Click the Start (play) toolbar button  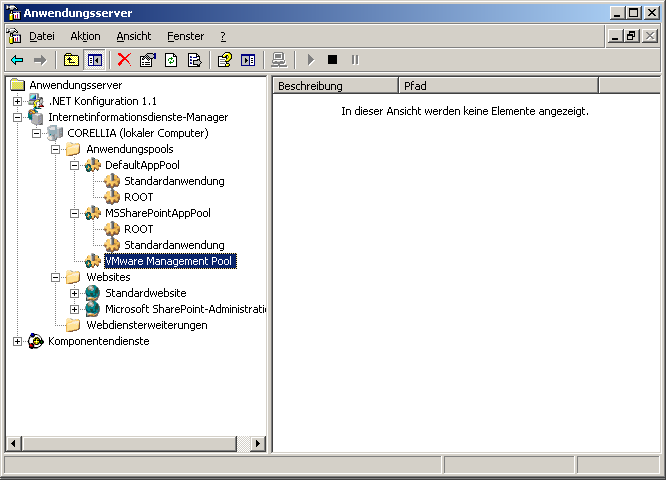pos(310,60)
